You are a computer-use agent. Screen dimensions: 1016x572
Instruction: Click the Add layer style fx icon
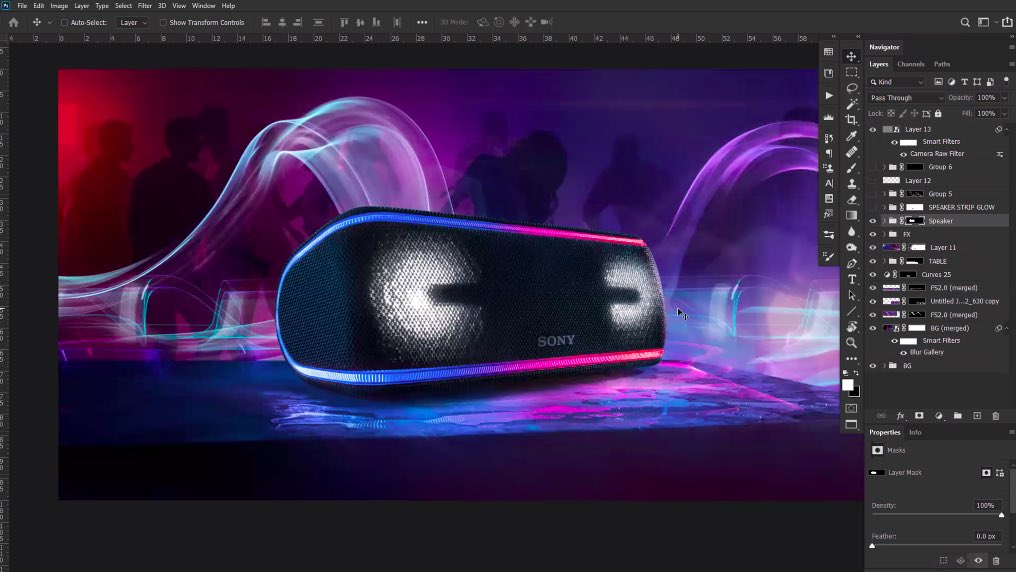coord(900,416)
